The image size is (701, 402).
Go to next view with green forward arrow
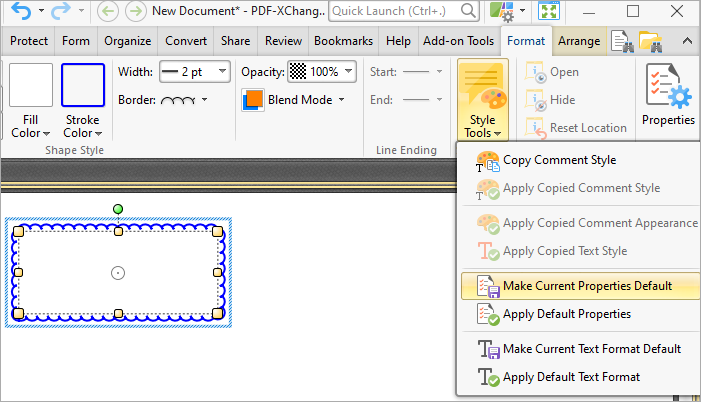point(135,11)
